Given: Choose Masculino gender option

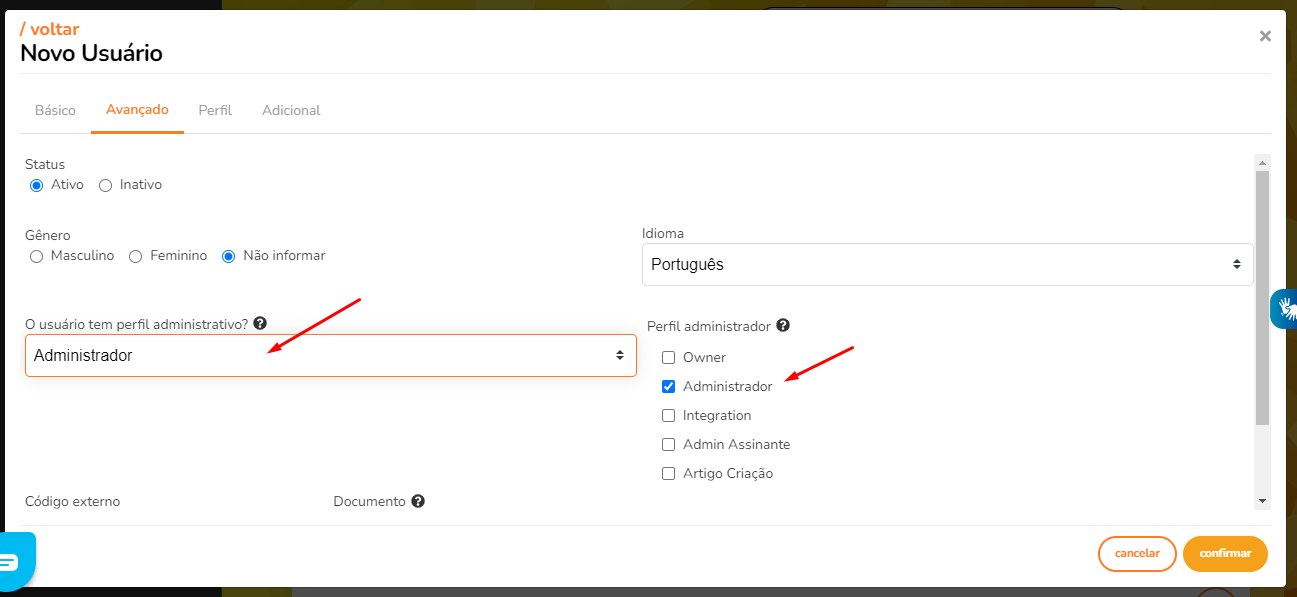Looking at the screenshot, I should [x=37, y=256].
